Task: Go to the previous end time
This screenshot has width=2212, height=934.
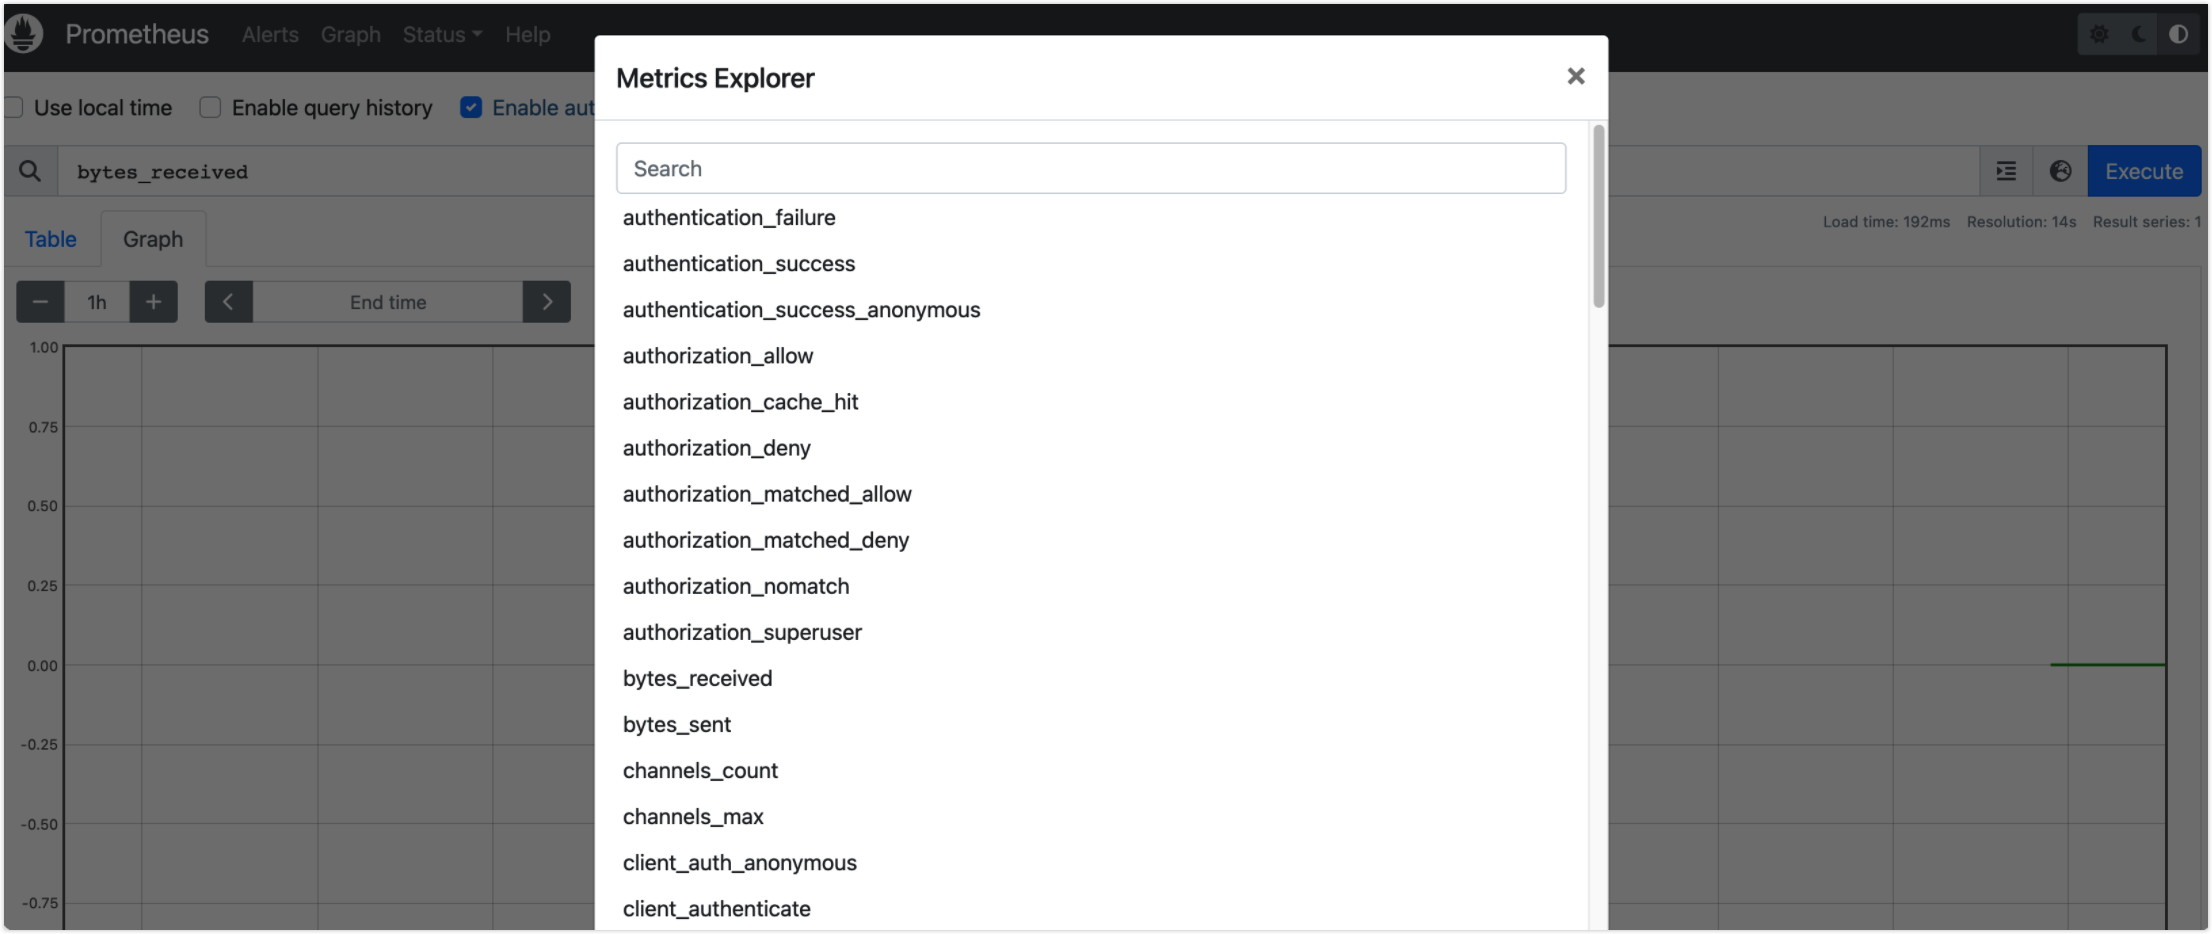Action: (x=228, y=302)
